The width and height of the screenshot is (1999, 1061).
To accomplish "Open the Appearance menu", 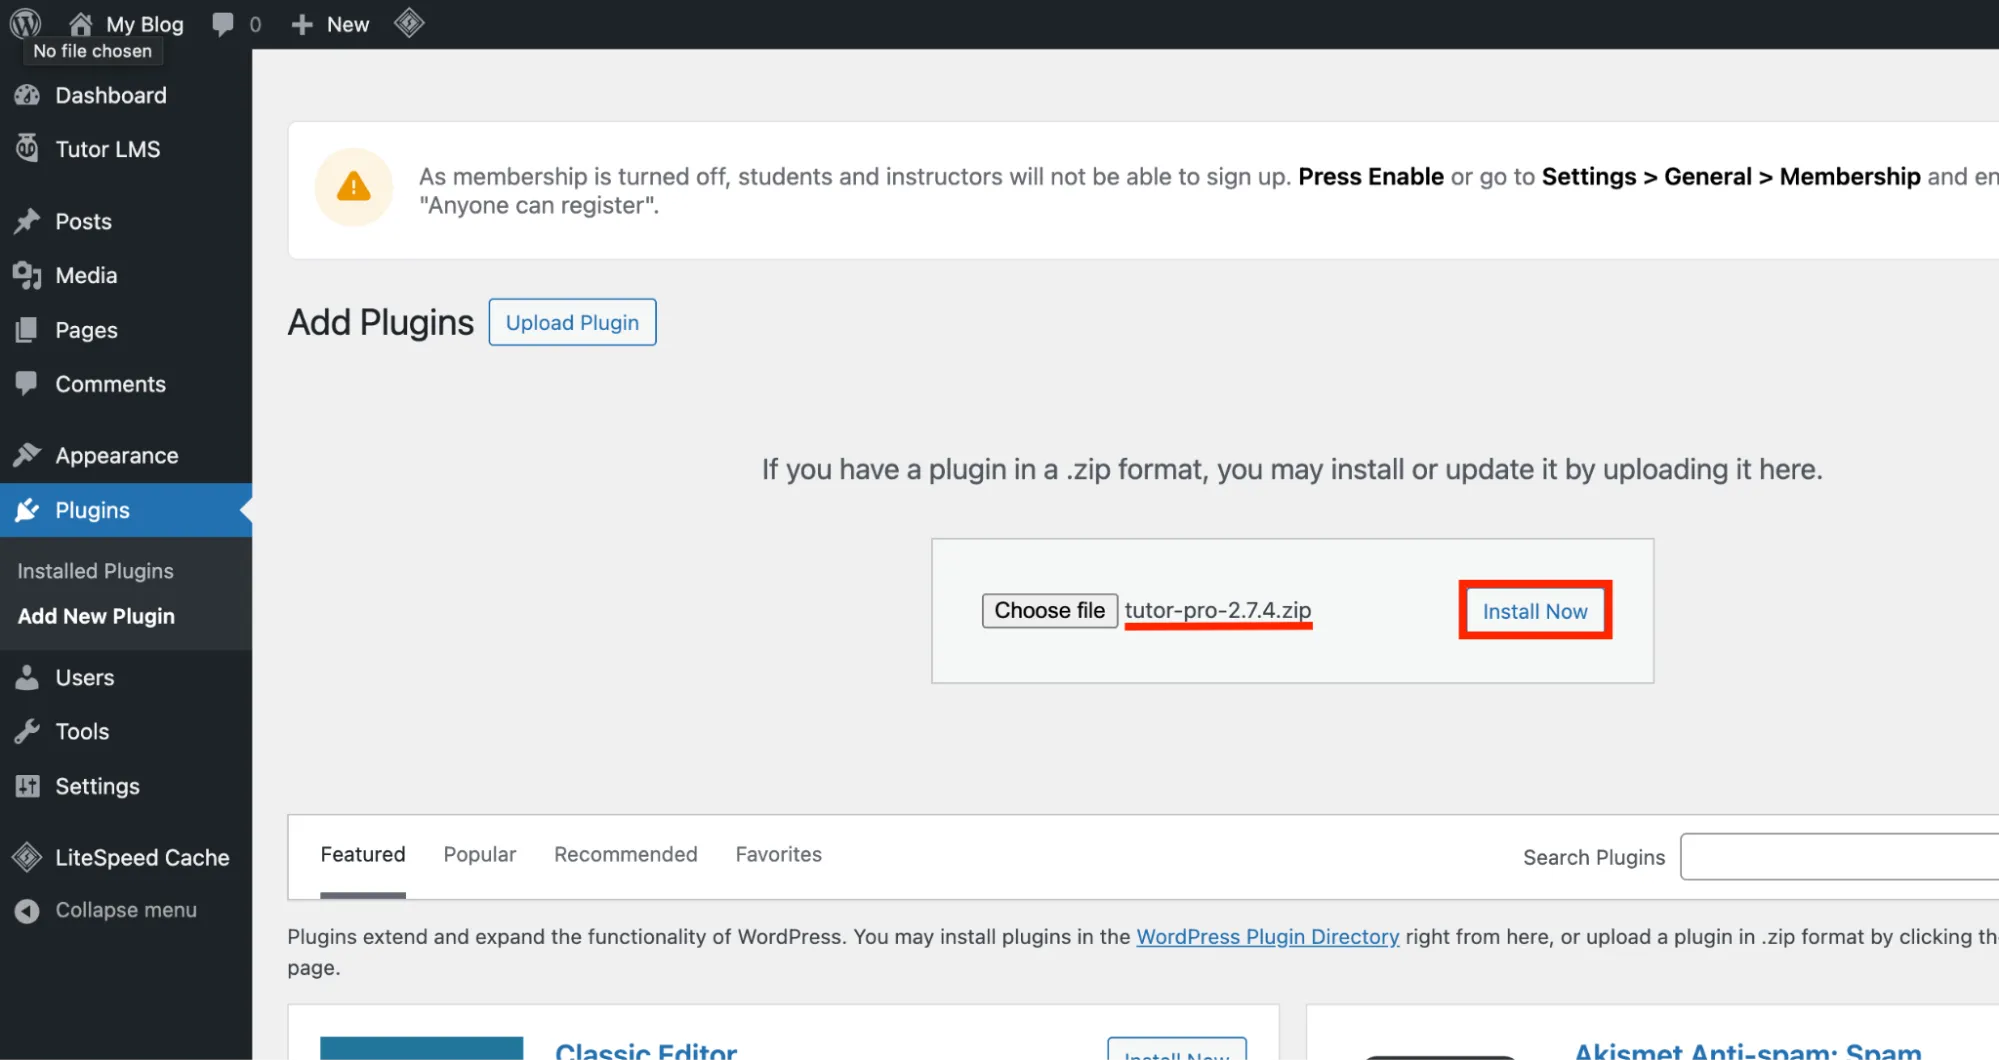I will 117,455.
